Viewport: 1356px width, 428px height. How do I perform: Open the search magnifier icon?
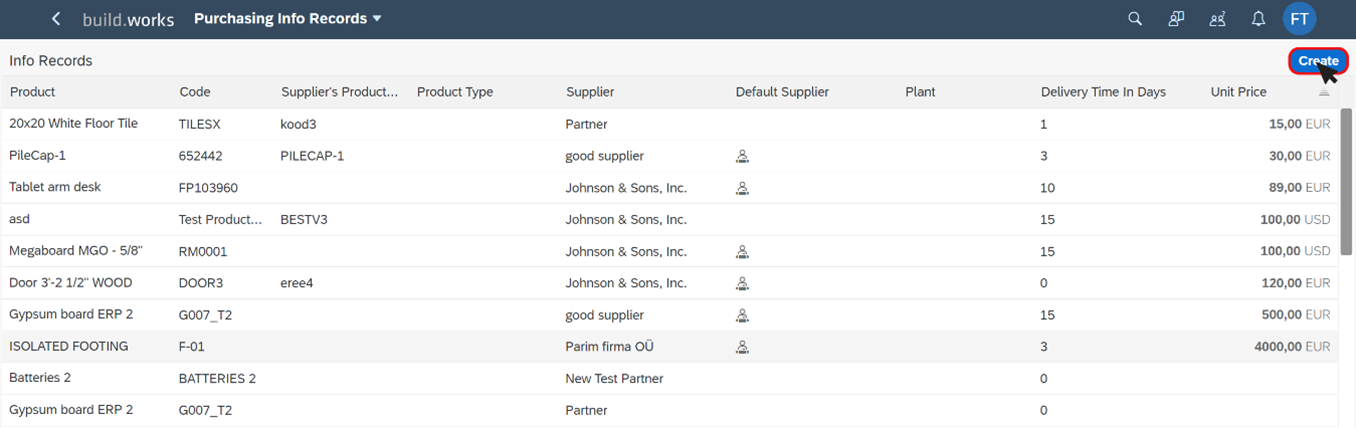click(1135, 19)
